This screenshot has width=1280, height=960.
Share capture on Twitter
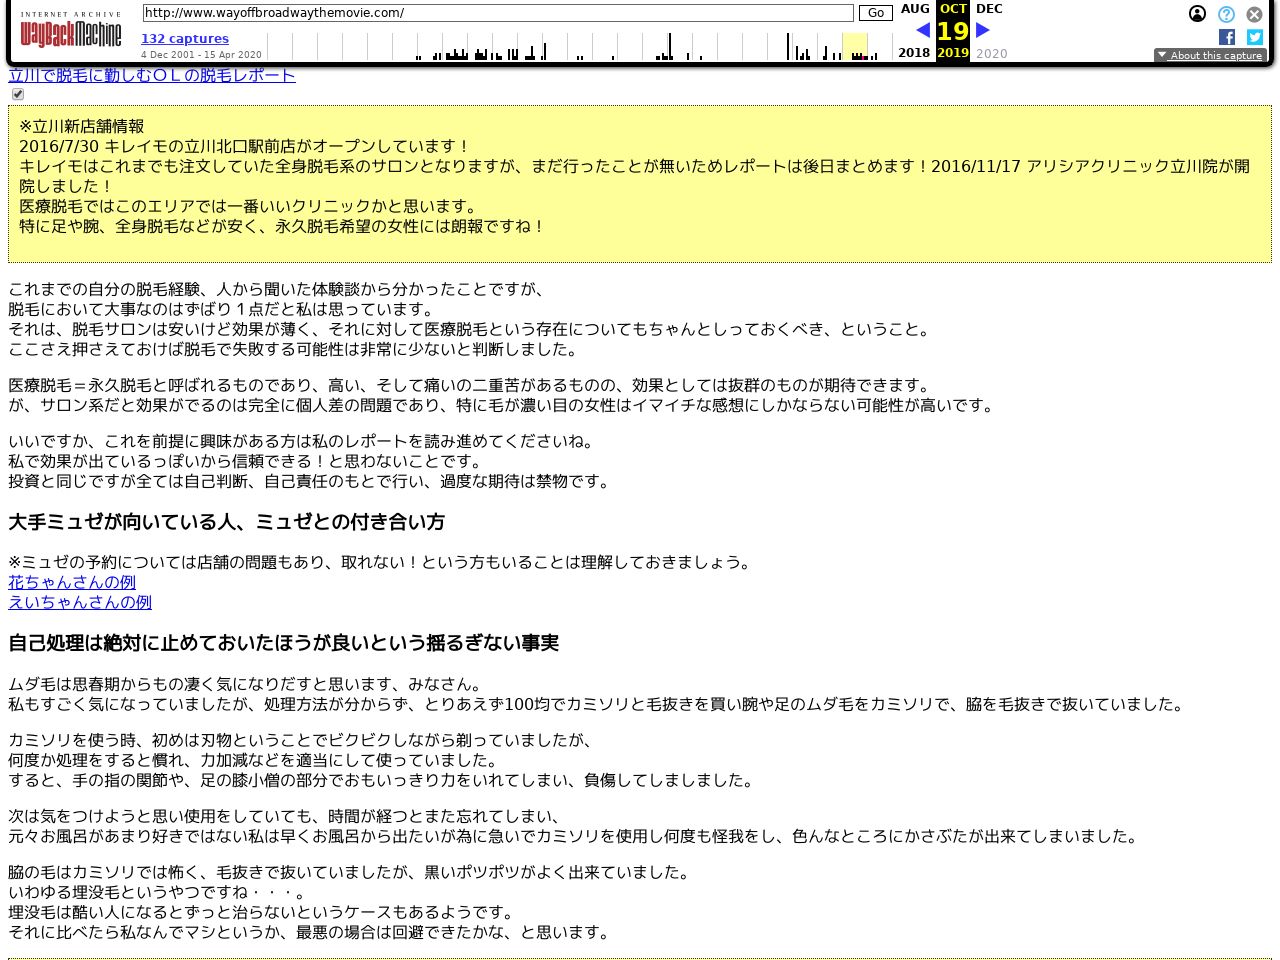(1255, 37)
